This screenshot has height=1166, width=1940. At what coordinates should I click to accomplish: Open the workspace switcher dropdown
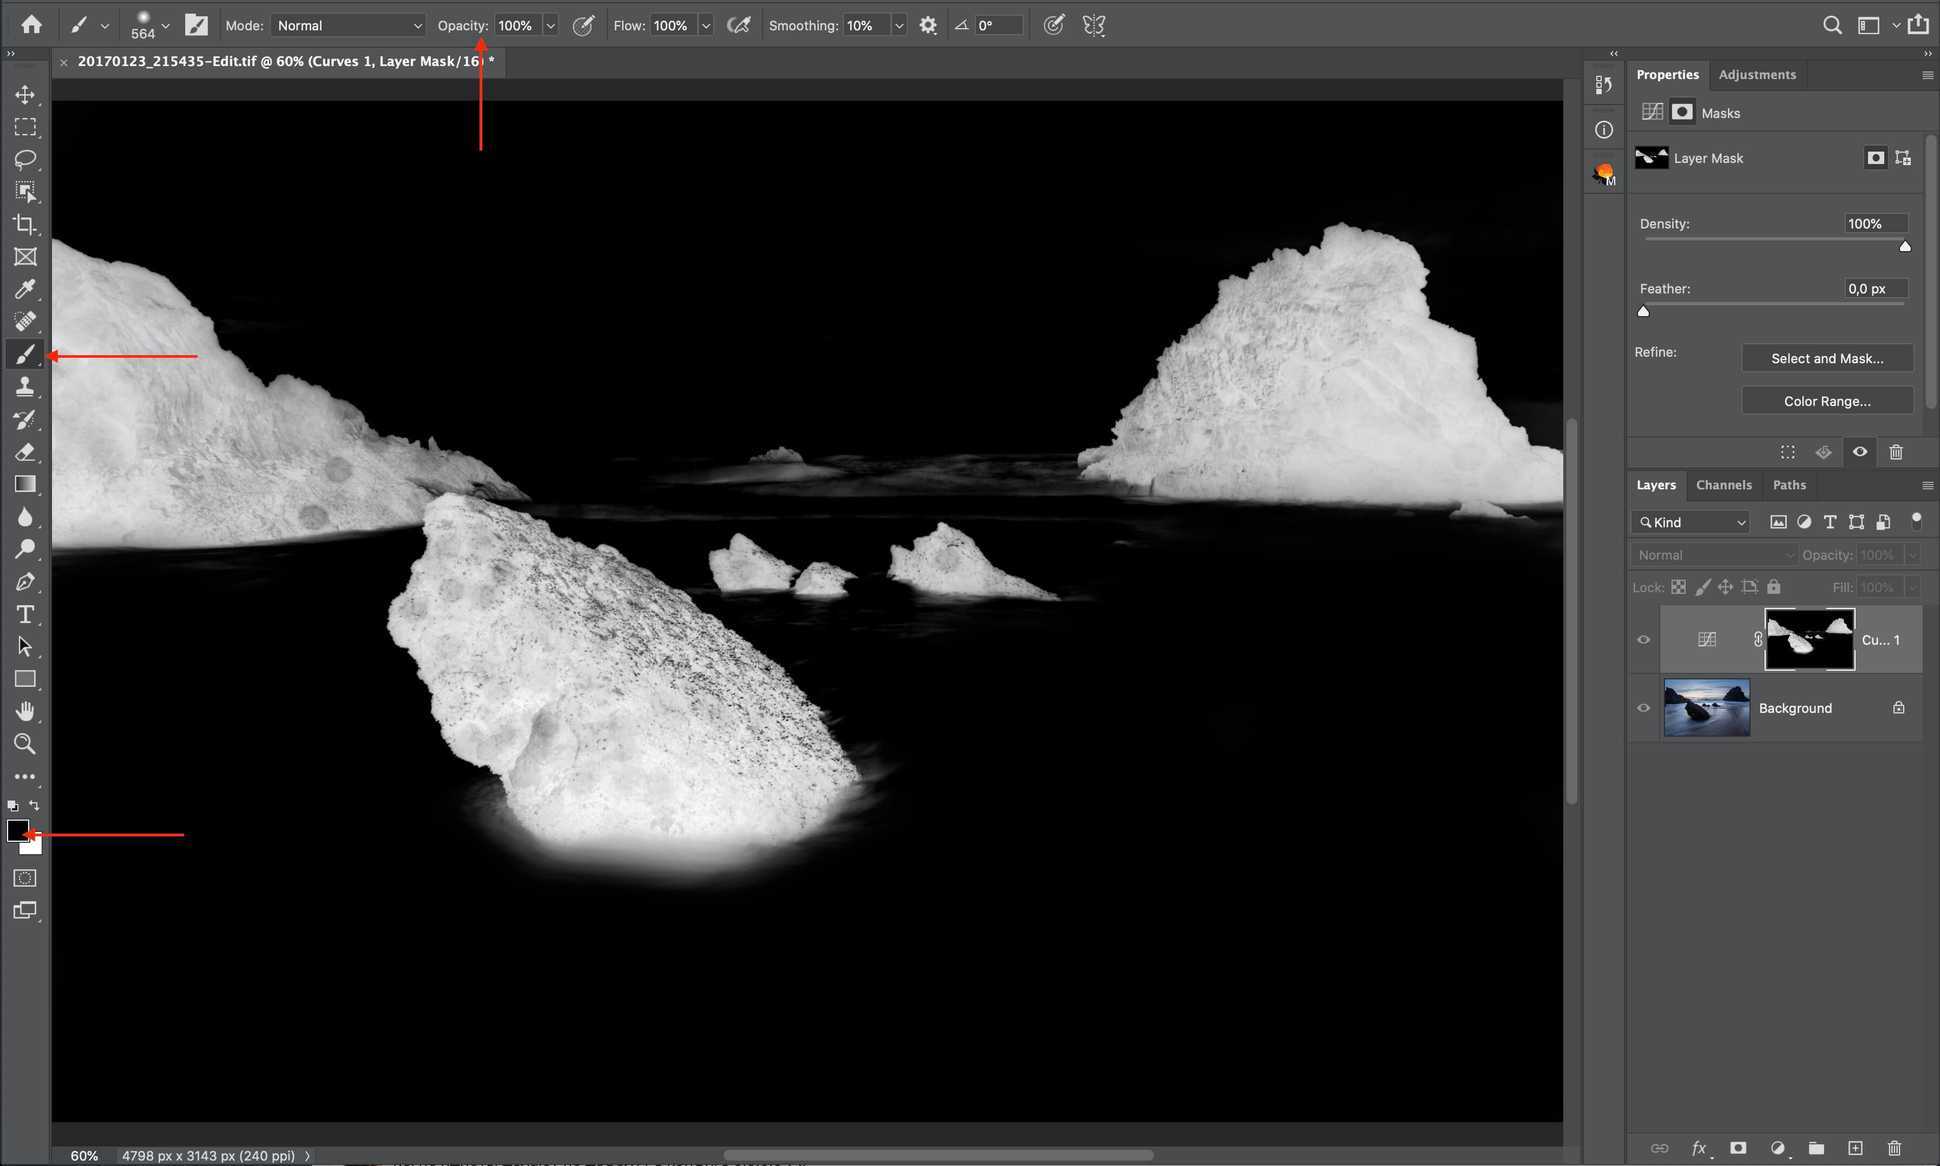click(x=1895, y=25)
